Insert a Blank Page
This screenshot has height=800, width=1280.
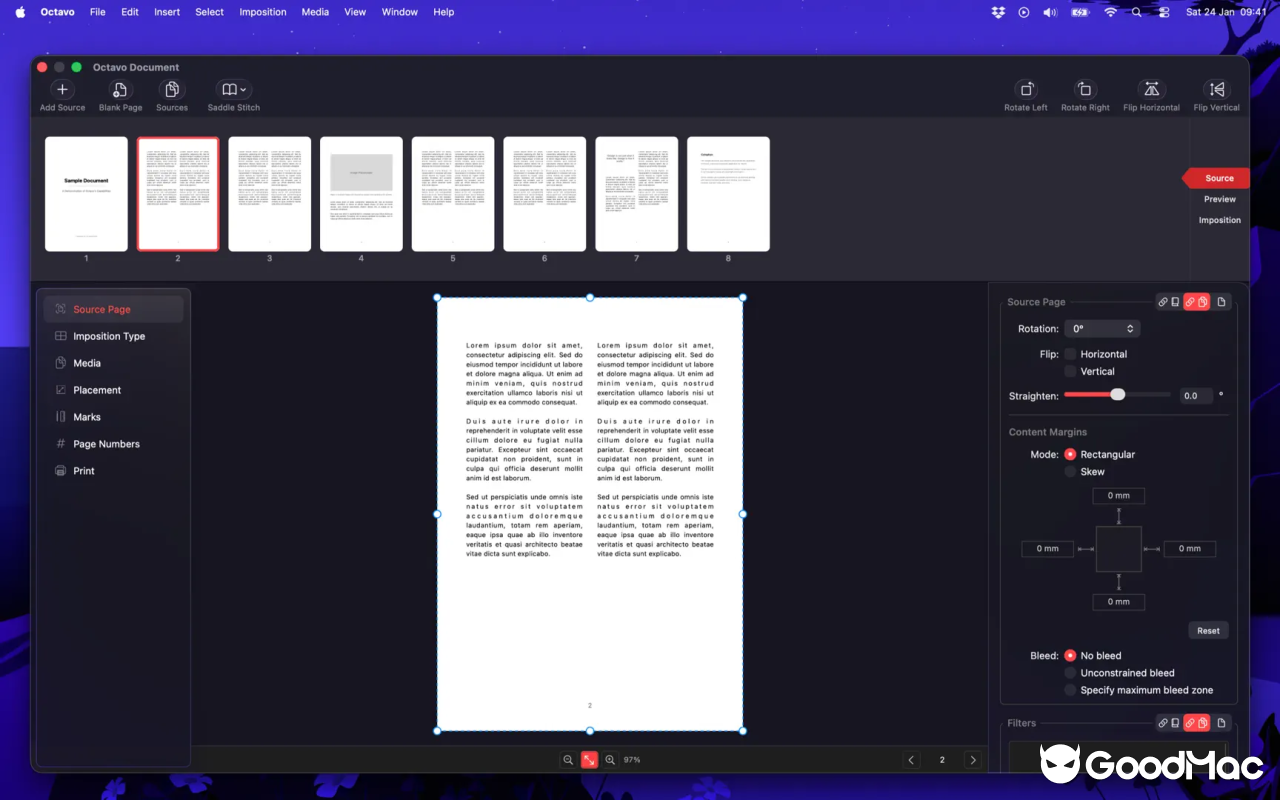(120, 95)
